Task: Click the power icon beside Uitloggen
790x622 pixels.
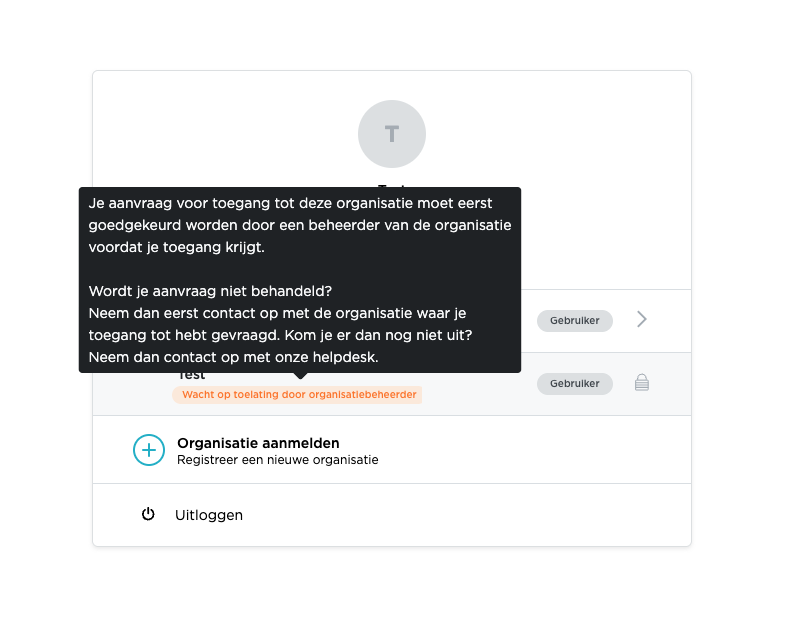Action: coord(148,514)
